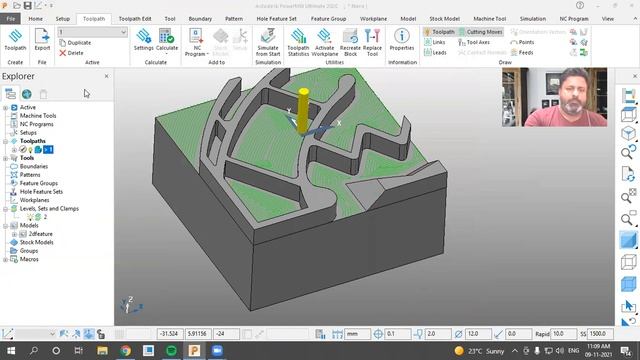Image resolution: width=640 pixels, height=360 pixels.
Task: Toggle lightbulb visibility of level 2
Action: click(x=30, y=217)
